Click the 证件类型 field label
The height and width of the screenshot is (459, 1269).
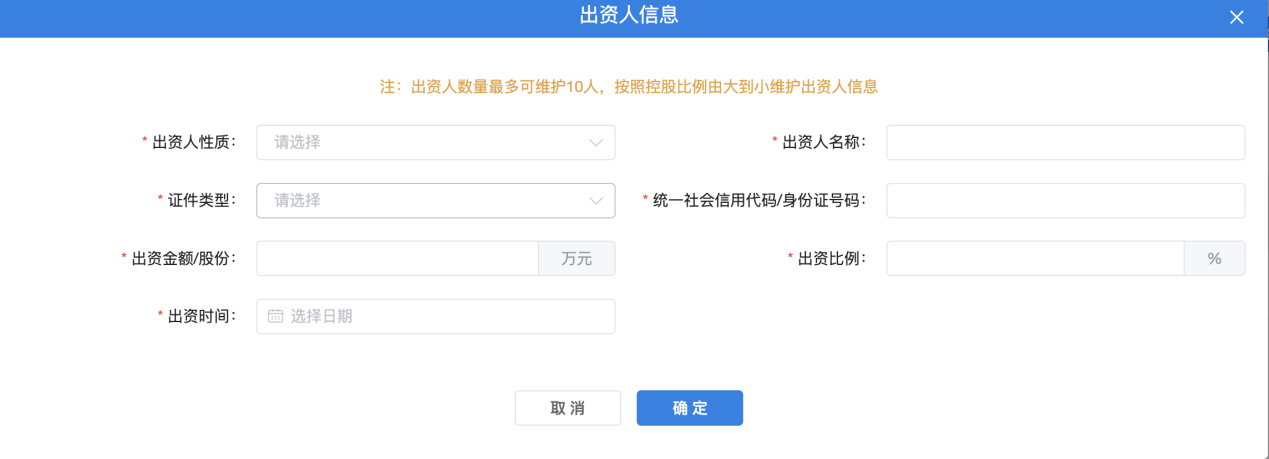(x=202, y=200)
